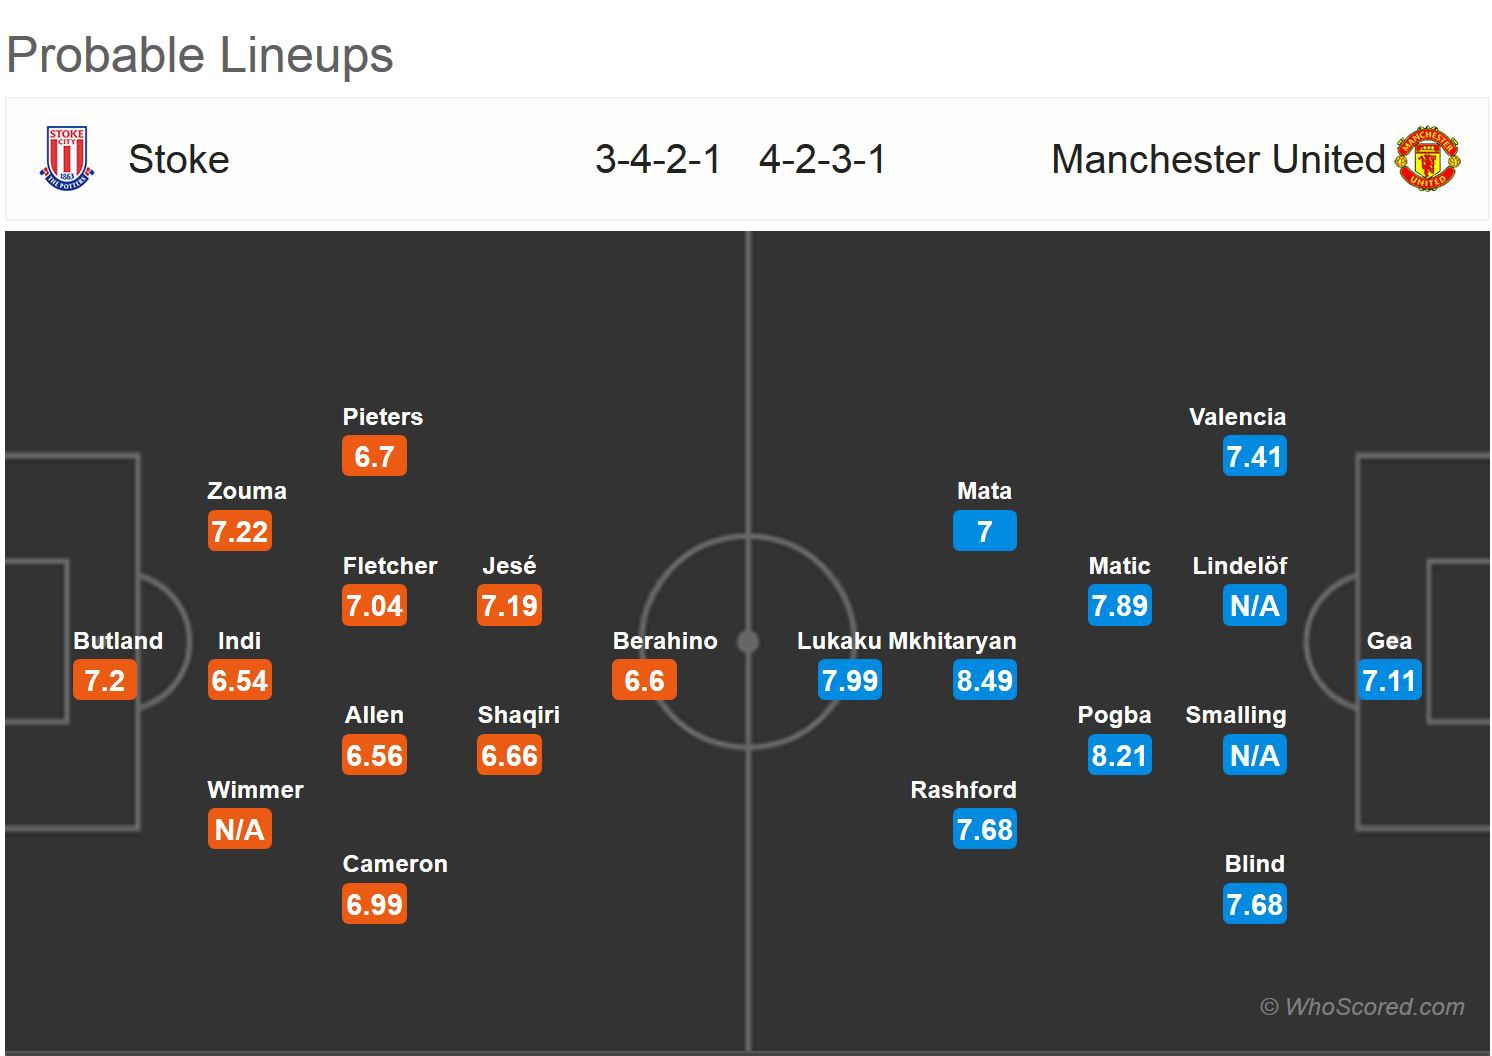Select Zouma's 7.22 rating badge
1492x1056 pixels.
240,531
